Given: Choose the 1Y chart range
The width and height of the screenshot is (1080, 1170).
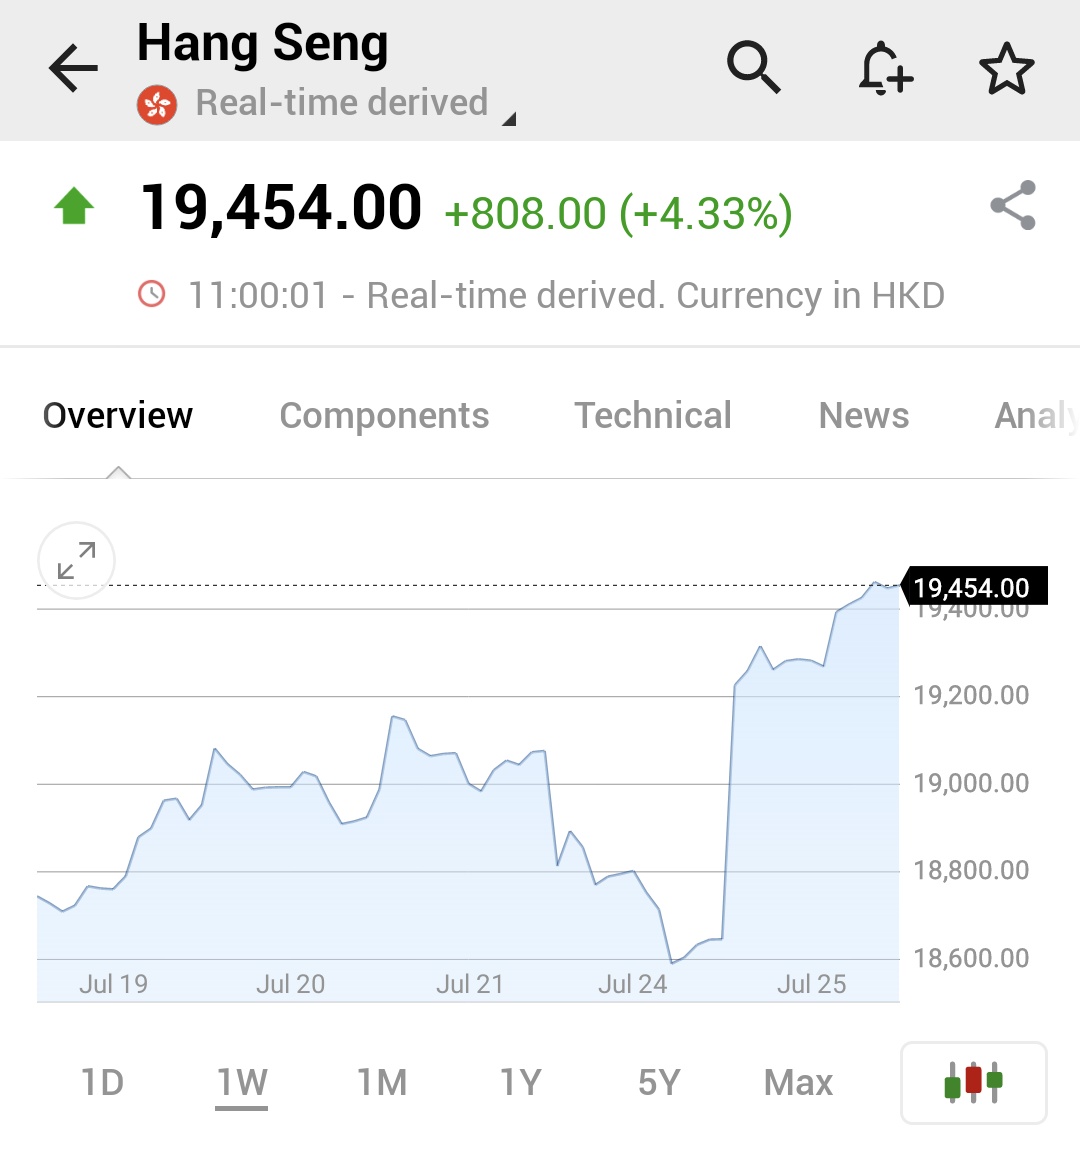Looking at the screenshot, I should pyautogui.click(x=520, y=1083).
